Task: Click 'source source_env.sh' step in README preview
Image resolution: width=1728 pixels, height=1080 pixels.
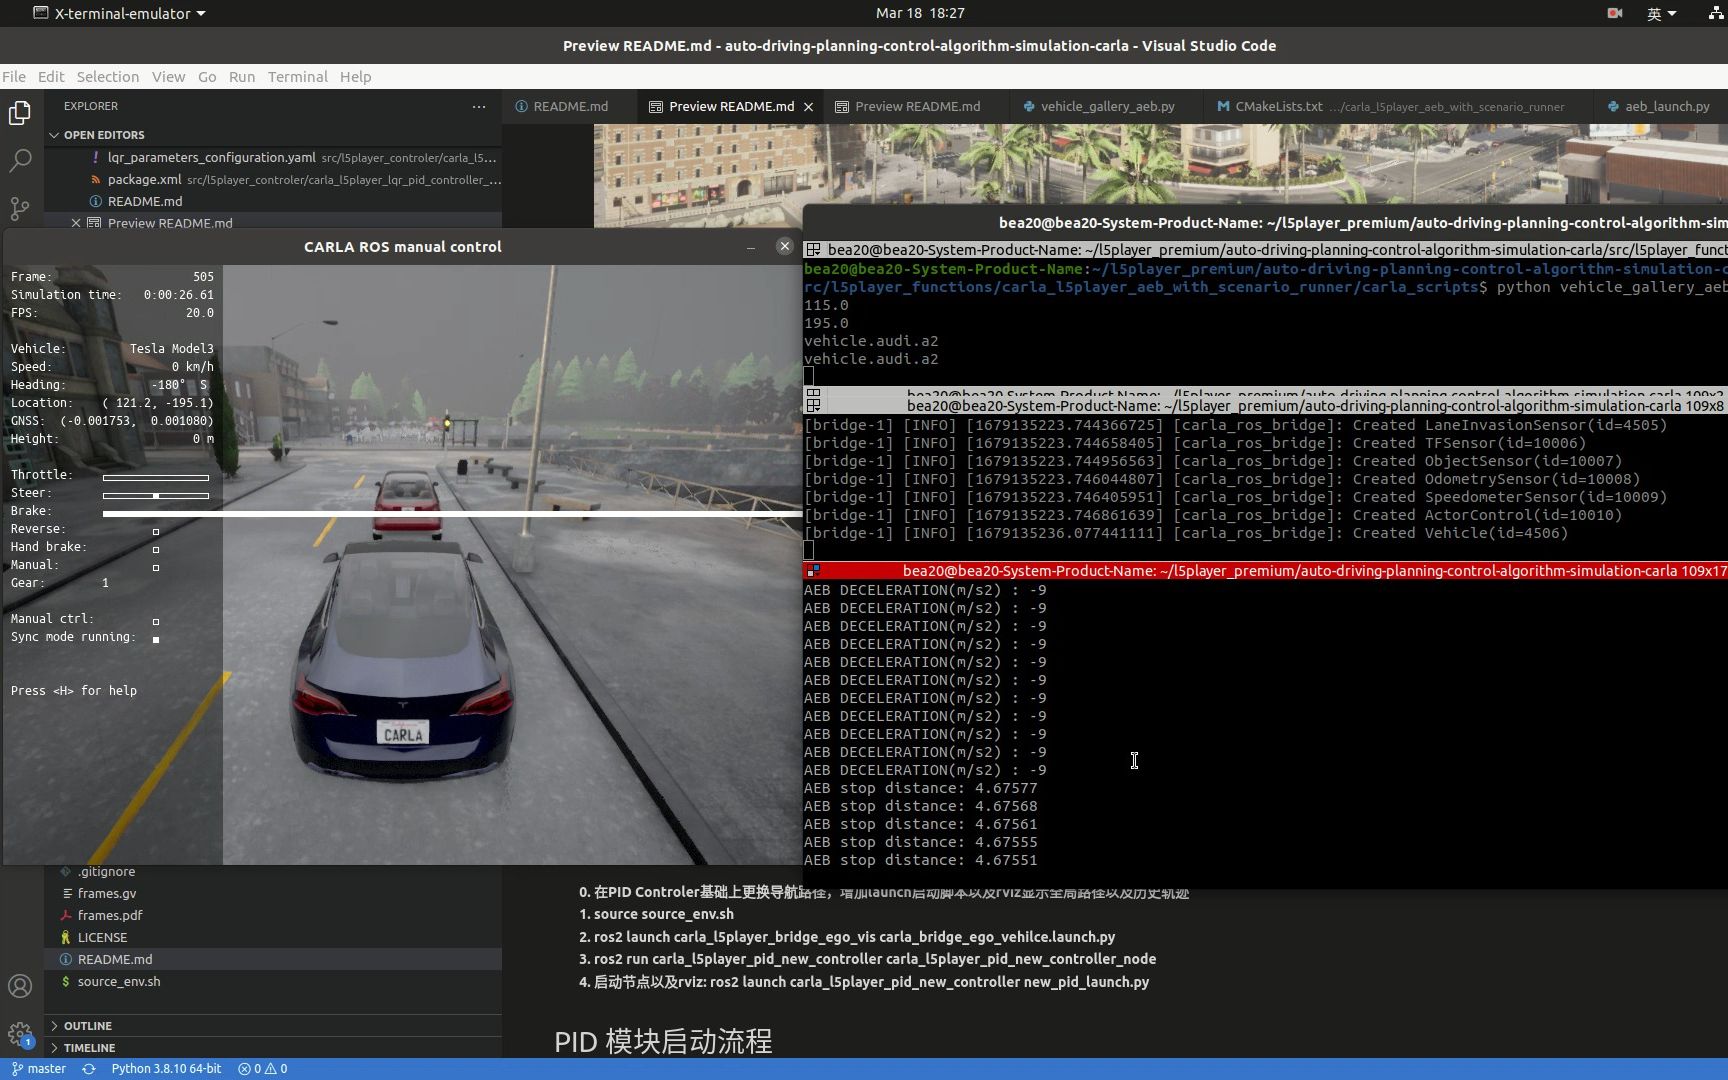Action: coord(663,914)
